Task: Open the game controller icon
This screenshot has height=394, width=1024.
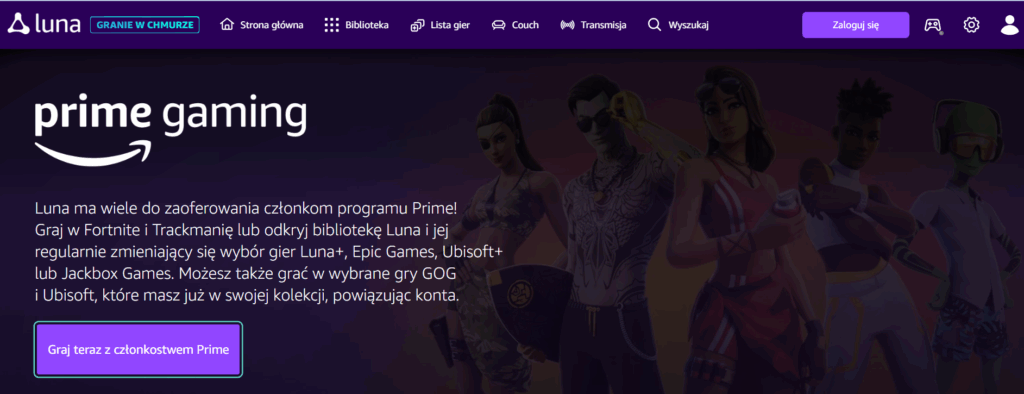Action: point(933,25)
